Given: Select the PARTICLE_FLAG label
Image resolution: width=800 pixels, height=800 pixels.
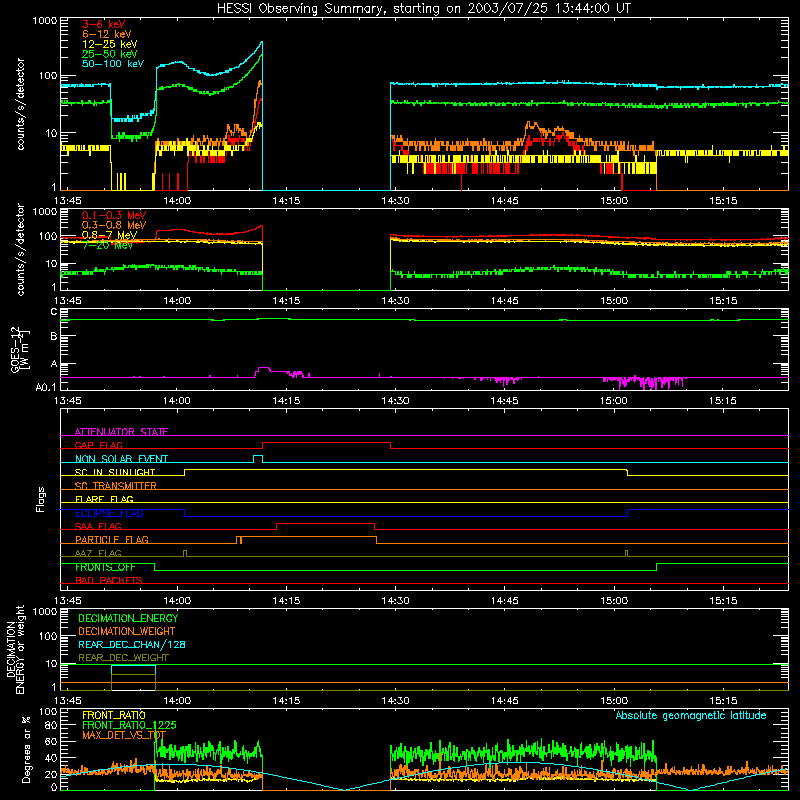Looking at the screenshot, I should tap(112, 539).
